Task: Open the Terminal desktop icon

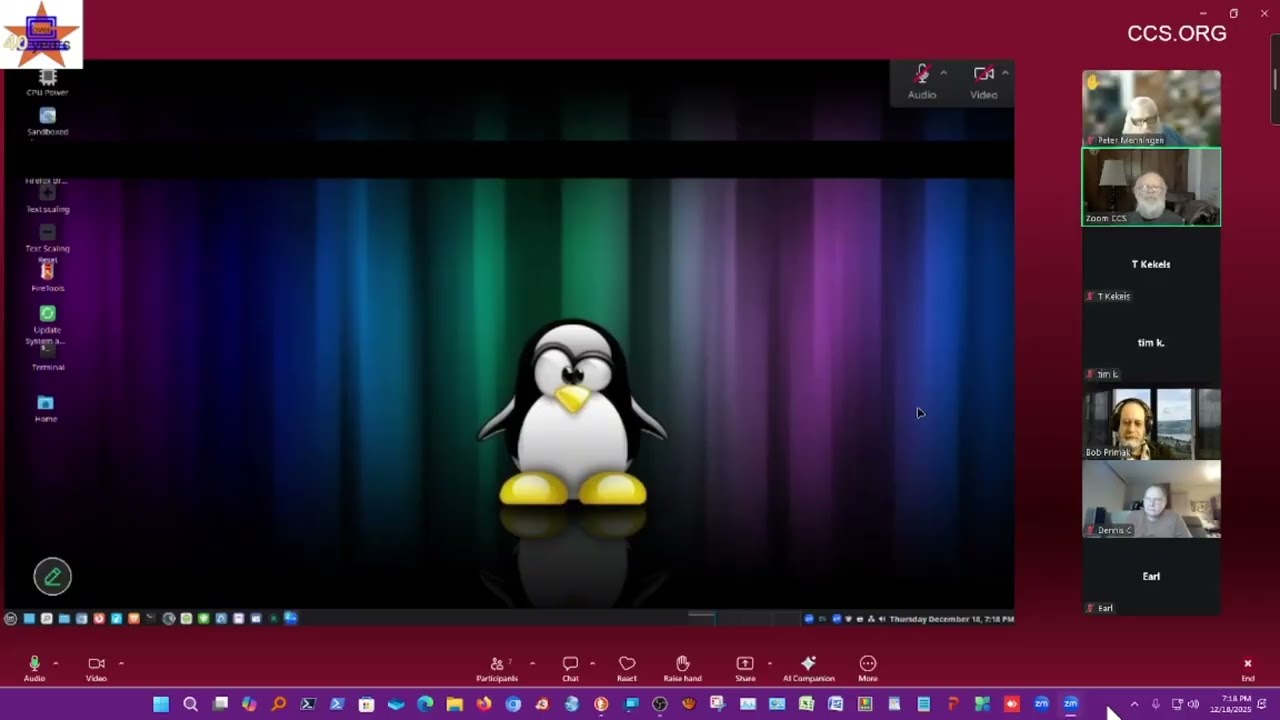Action: pos(47,359)
